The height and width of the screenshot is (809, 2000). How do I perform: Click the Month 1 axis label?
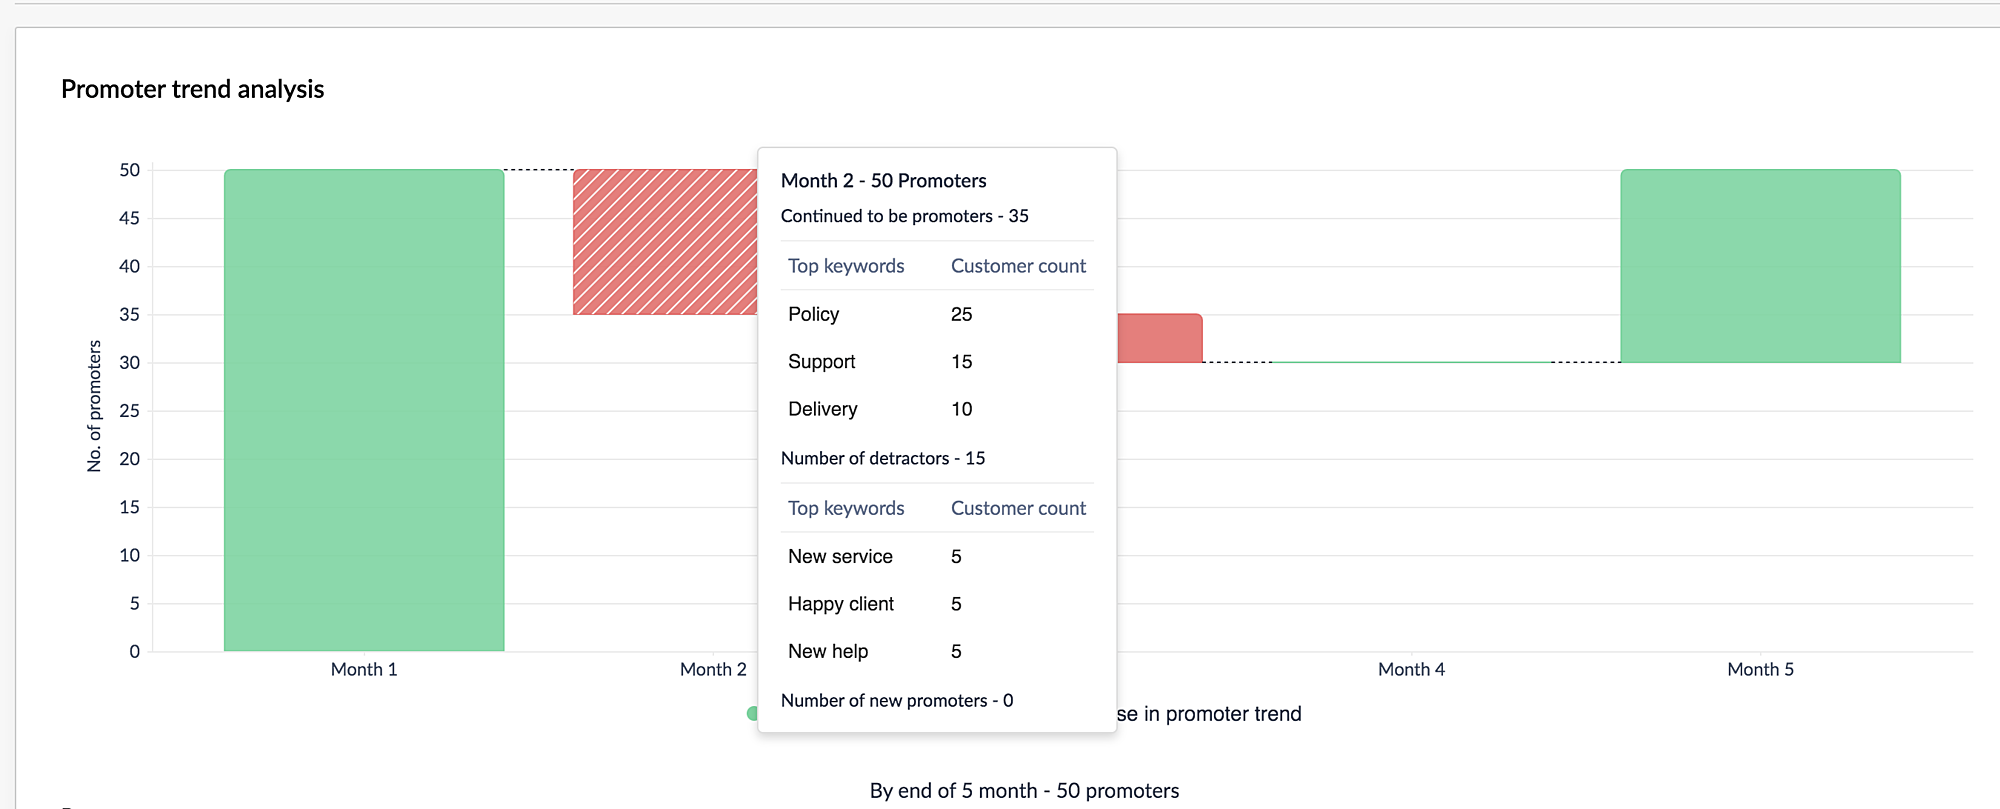tap(364, 670)
